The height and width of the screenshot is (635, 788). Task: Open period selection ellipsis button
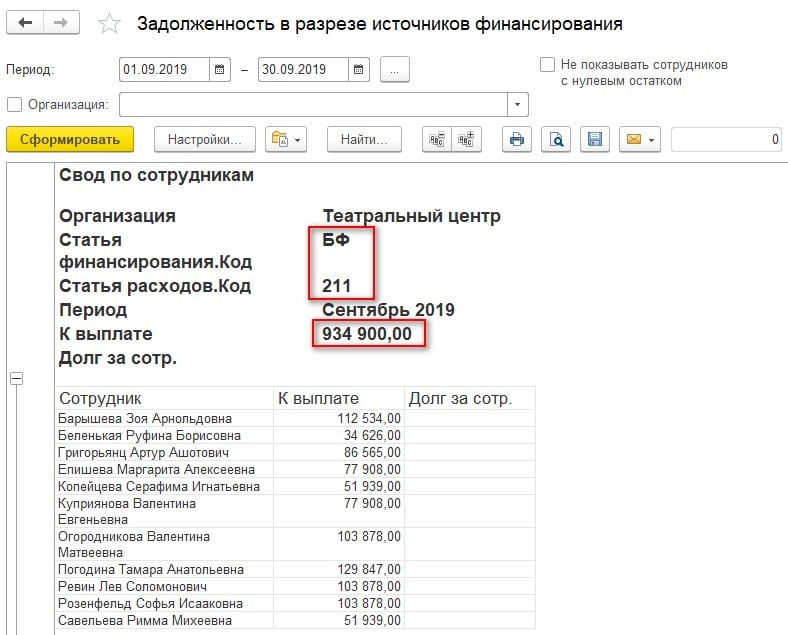395,70
